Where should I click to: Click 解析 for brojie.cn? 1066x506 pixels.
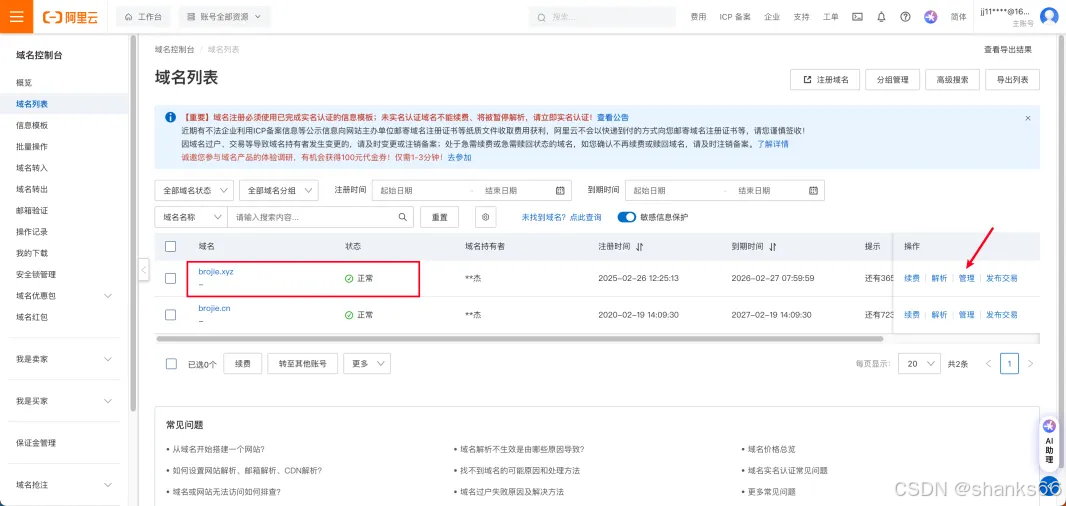pyautogui.click(x=940, y=315)
